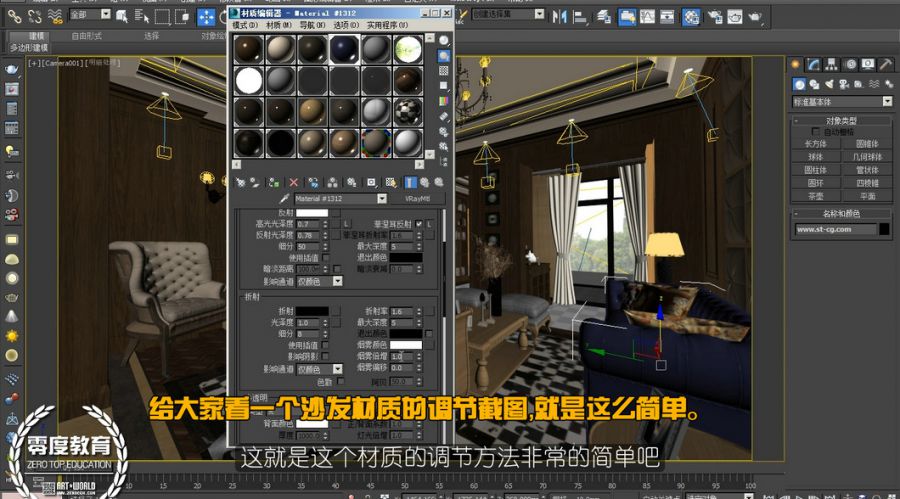Toggle reflection 使用插值 checkbox
This screenshot has width=900, height=499.
pos(325,258)
